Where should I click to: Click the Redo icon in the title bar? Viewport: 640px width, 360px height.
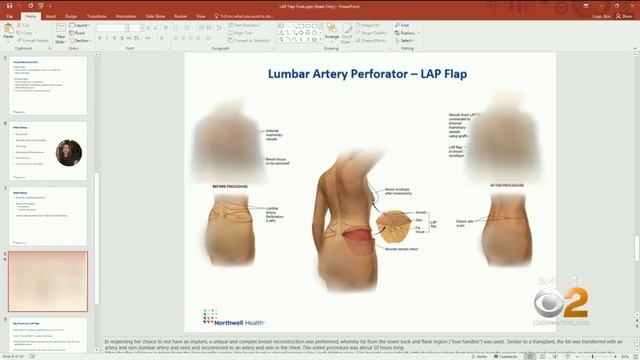[31, 6]
